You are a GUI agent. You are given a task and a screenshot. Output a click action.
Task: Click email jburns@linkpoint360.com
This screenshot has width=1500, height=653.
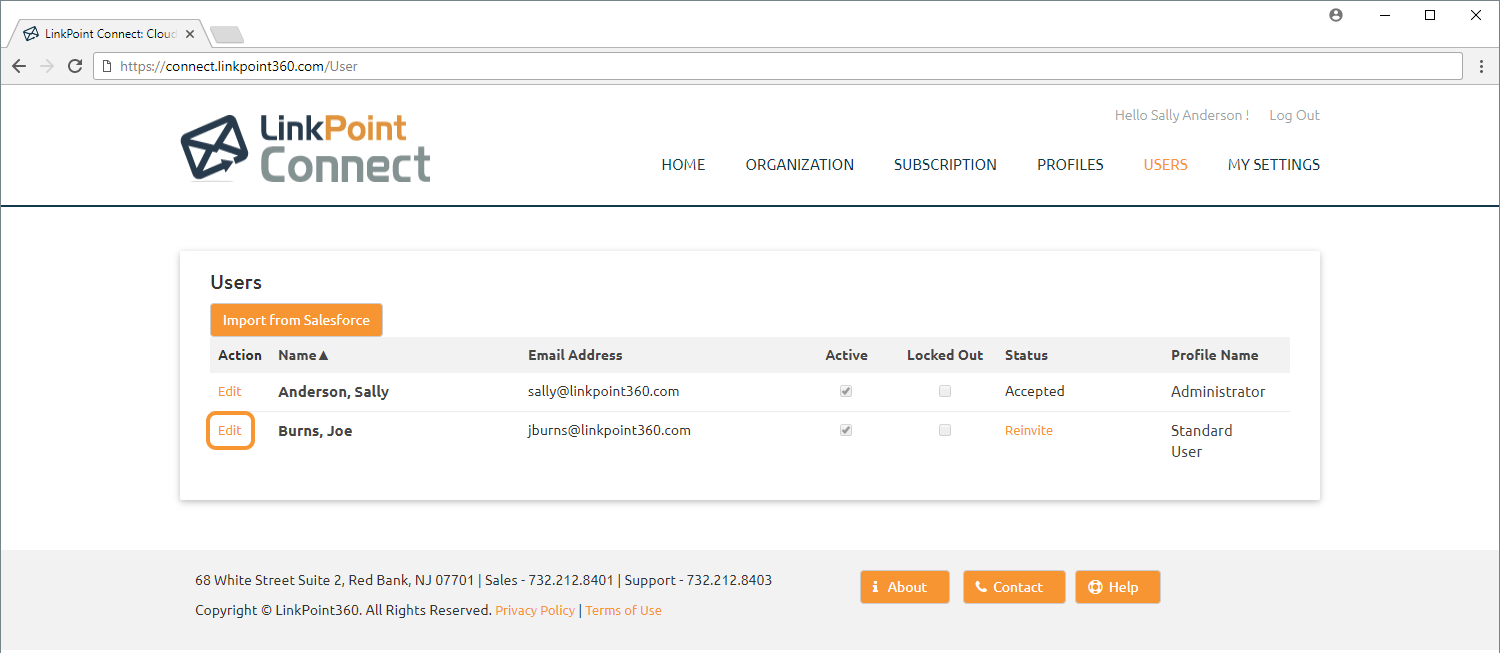point(609,431)
